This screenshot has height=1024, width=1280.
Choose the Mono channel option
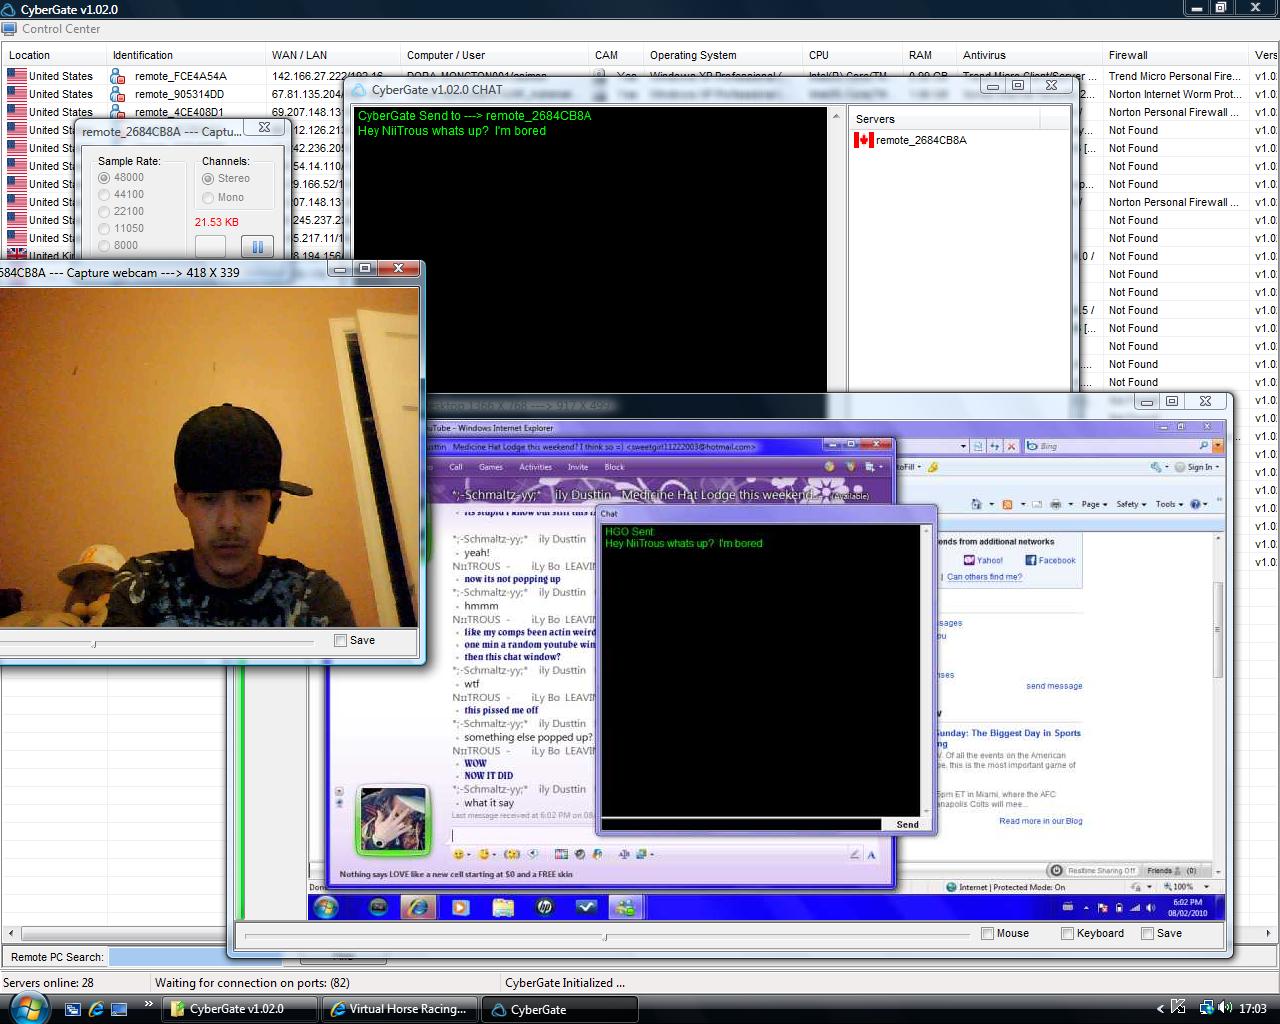pos(208,198)
